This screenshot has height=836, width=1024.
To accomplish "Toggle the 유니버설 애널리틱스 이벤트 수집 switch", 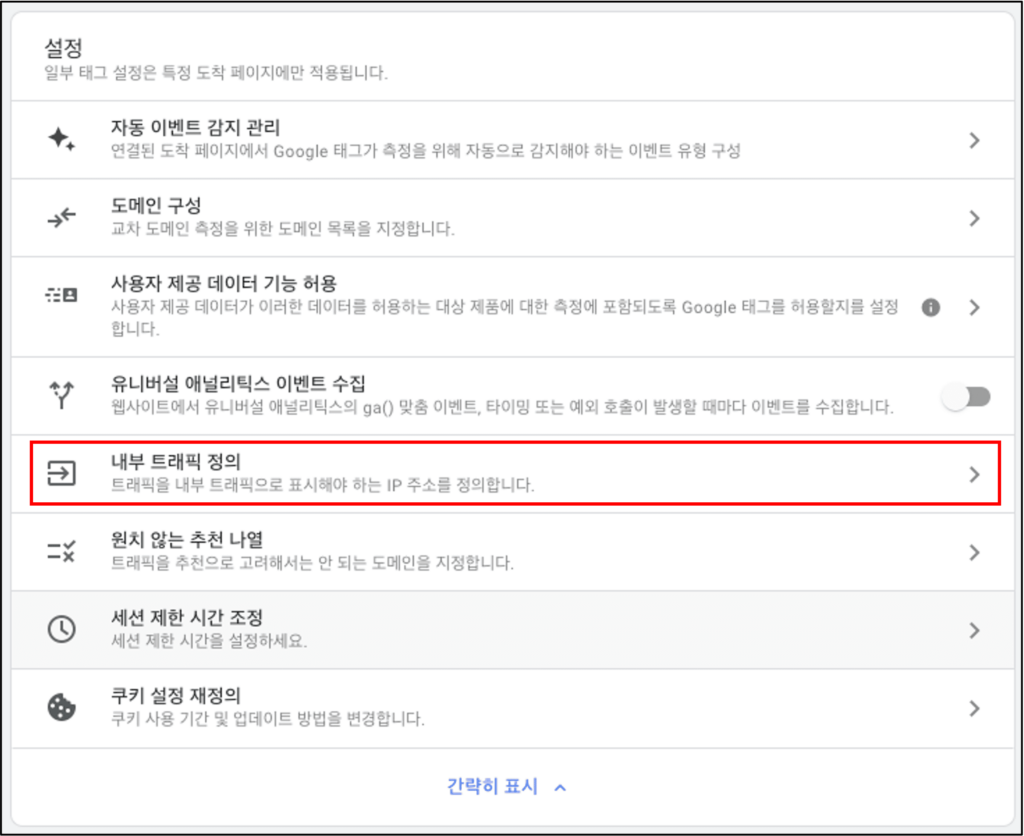I will 966,396.
